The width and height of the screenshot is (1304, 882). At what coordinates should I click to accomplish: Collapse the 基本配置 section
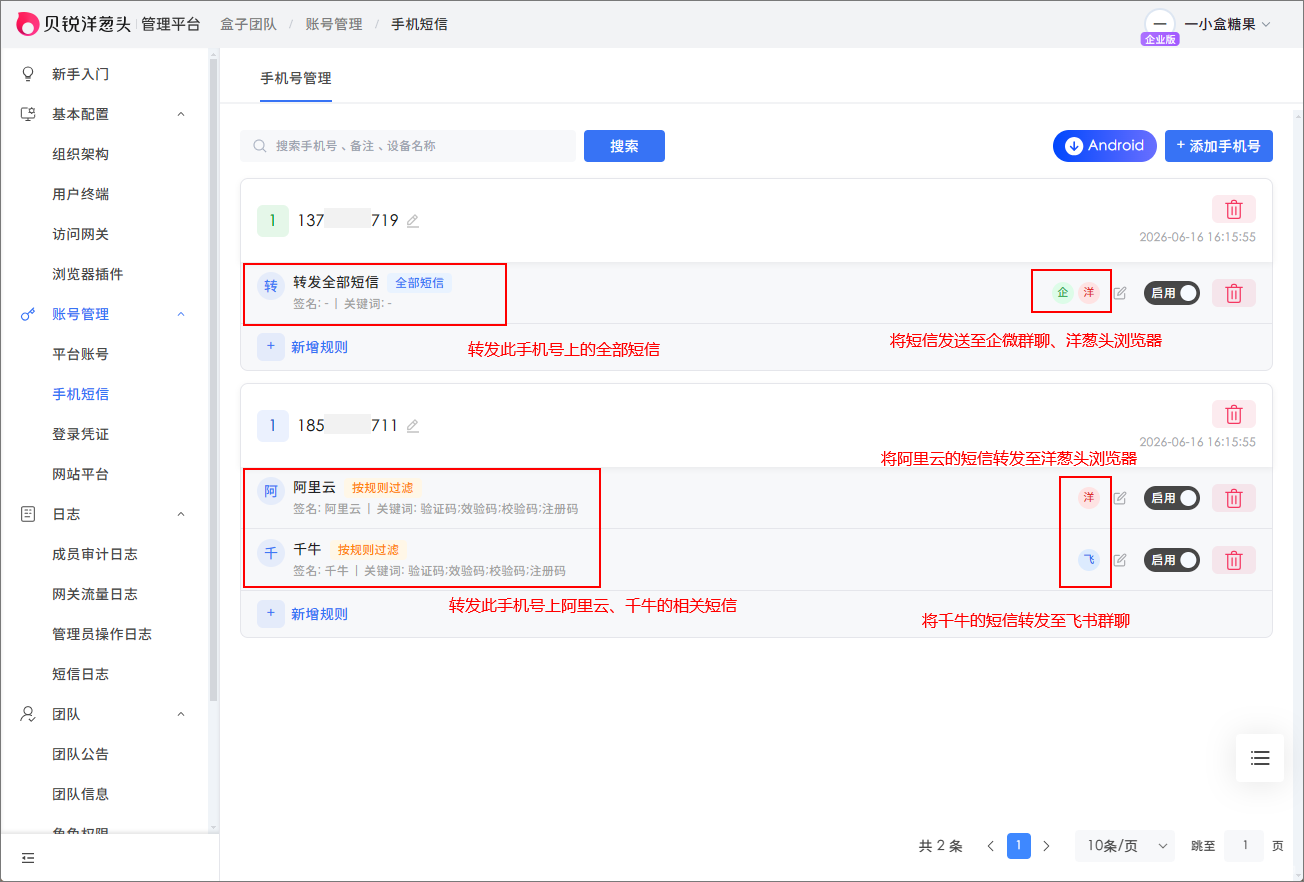click(x=181, y=114)
